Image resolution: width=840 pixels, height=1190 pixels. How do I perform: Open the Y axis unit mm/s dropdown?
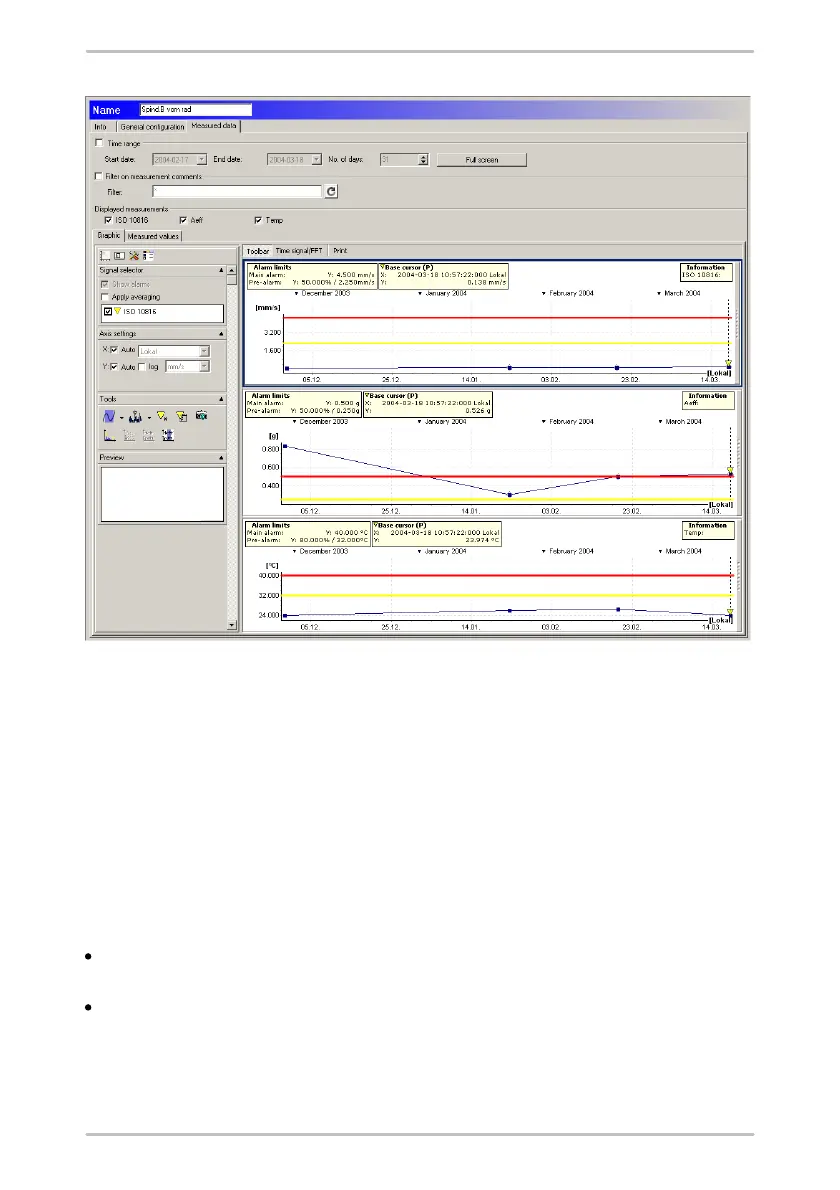[x=204, y=367]
